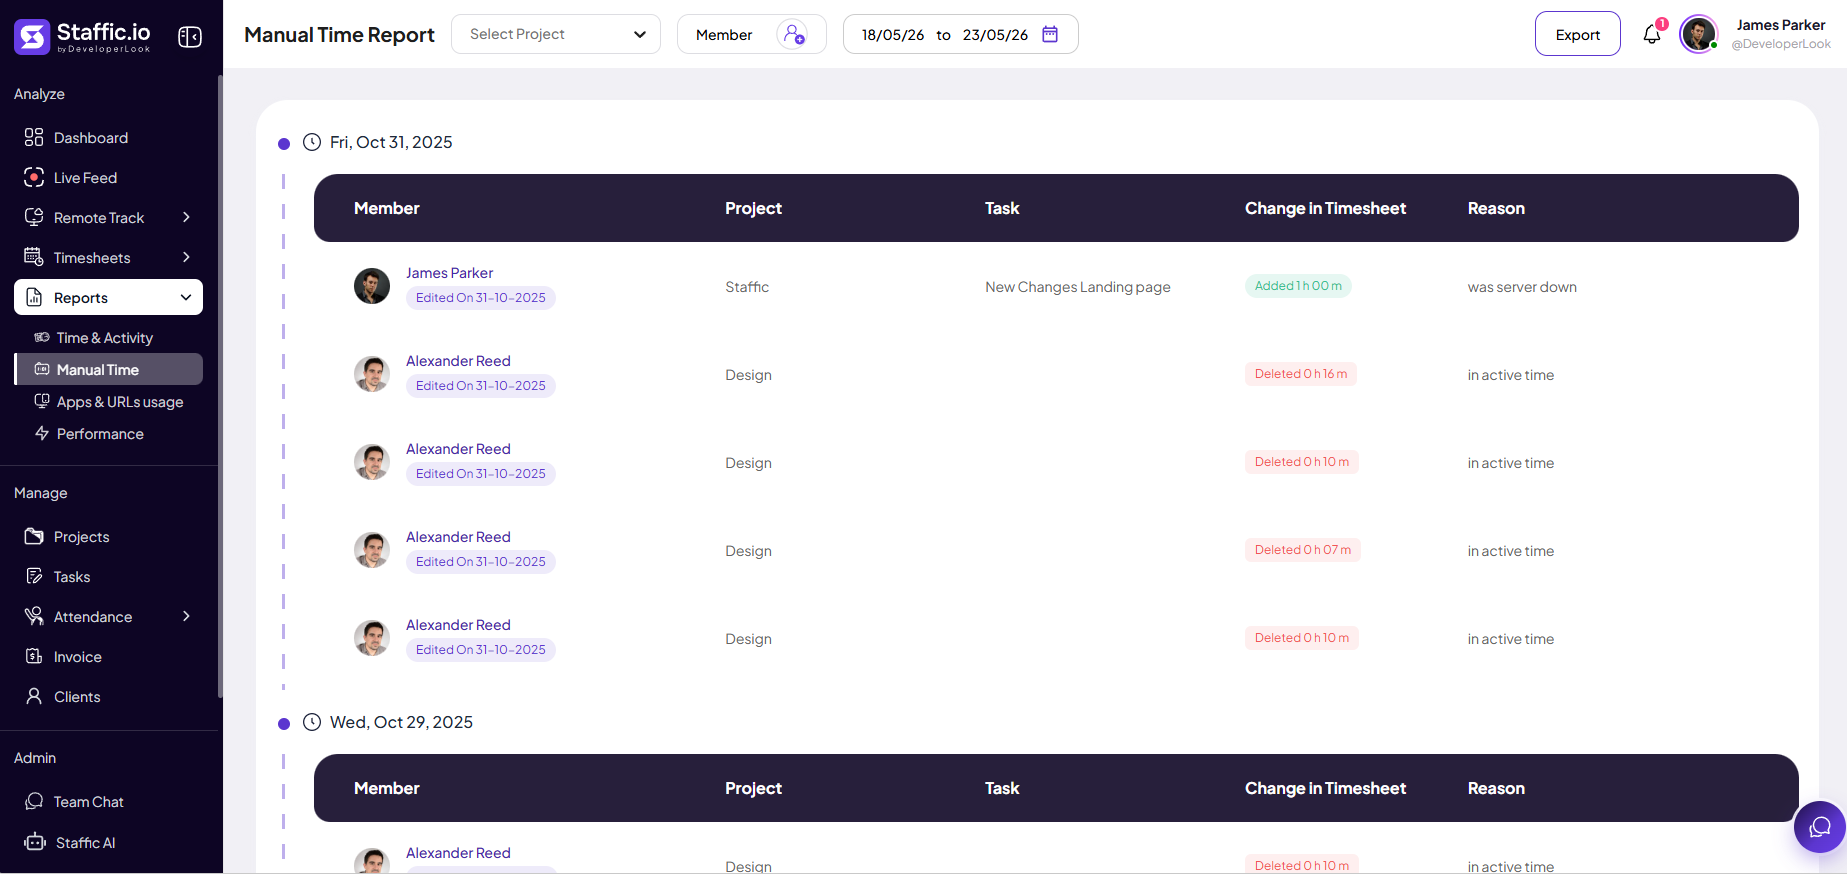Open Live Feed icon in sidebar
The height and width of the screenshot is (874, 1847).
[x=34, y=177]
